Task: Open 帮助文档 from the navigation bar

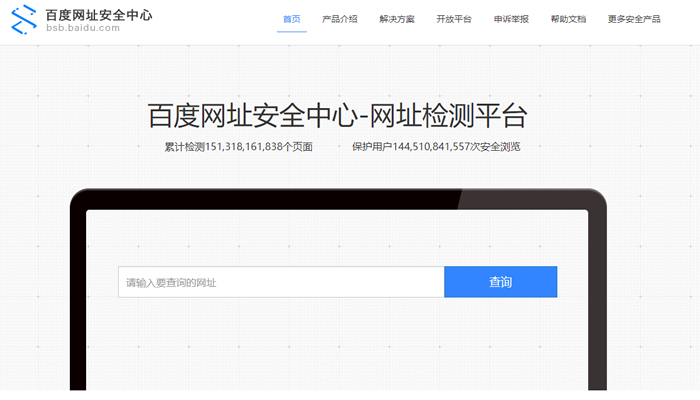Action: click(568, 19)
